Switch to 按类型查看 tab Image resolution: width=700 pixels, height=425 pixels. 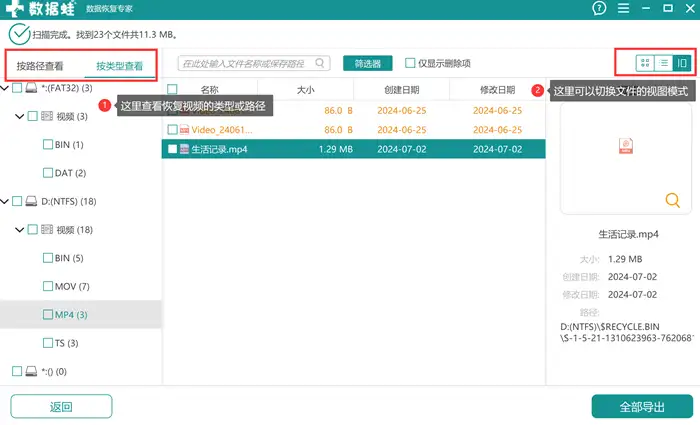pos(119,66)
